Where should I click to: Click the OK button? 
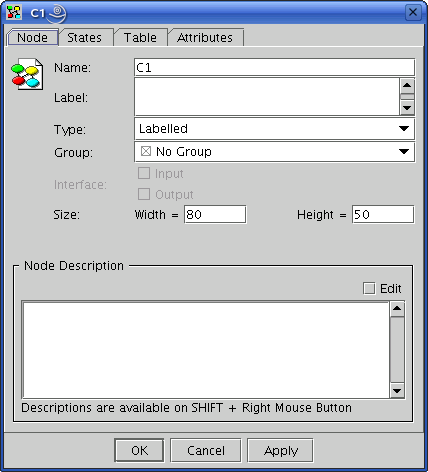(139, 451)
